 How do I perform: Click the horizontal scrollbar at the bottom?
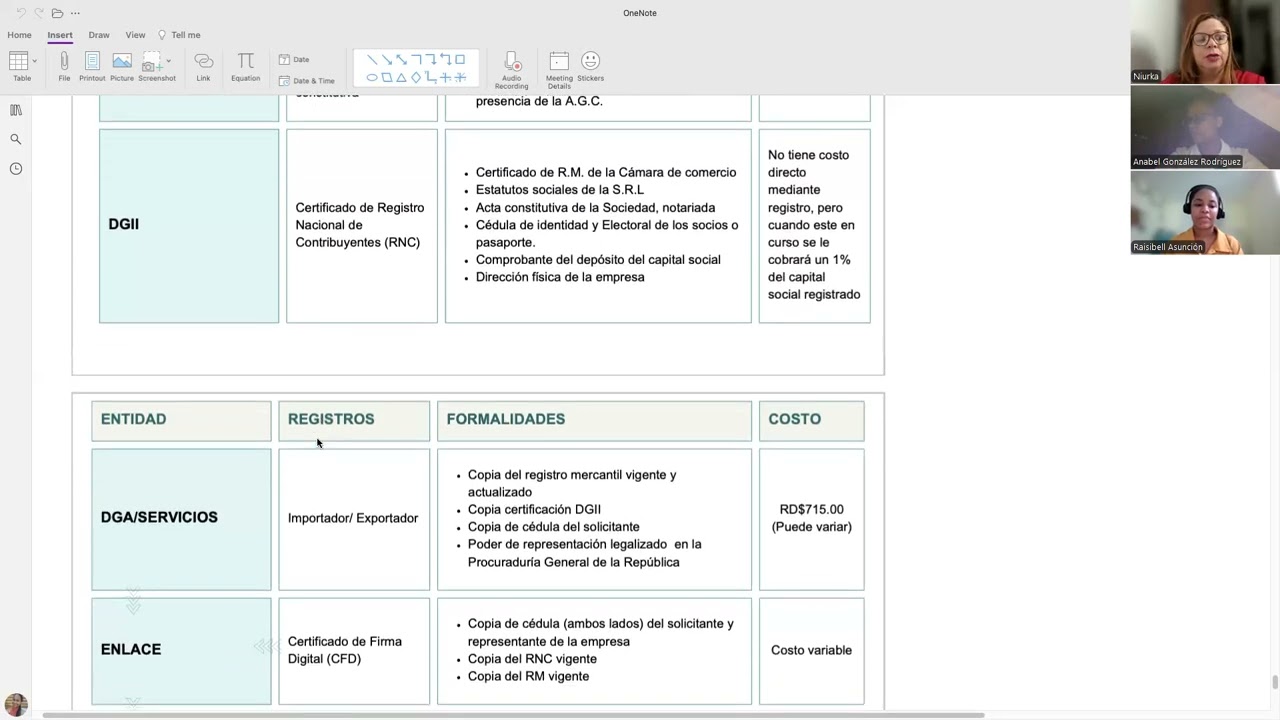coord(513,715)
